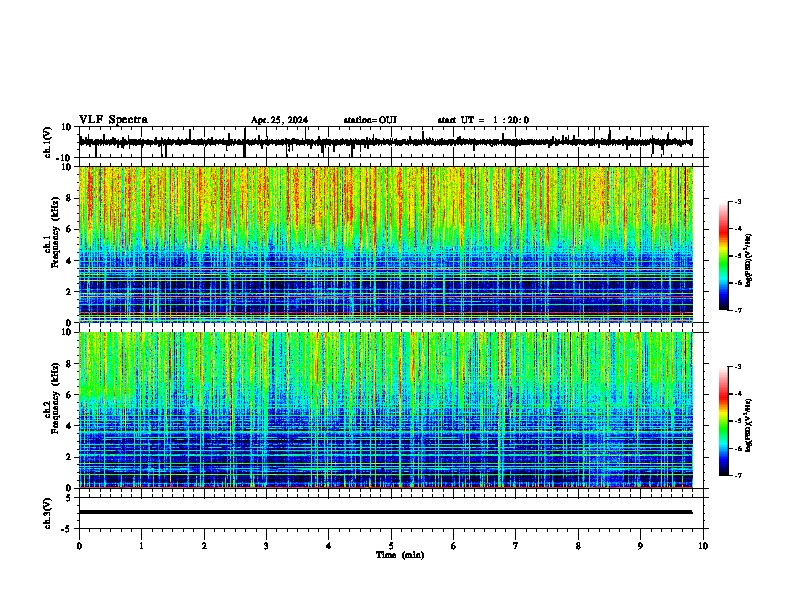Click the ch.1 color bar PSD unit label
Screen dimensions: 792x612
(x=749, y=260)
